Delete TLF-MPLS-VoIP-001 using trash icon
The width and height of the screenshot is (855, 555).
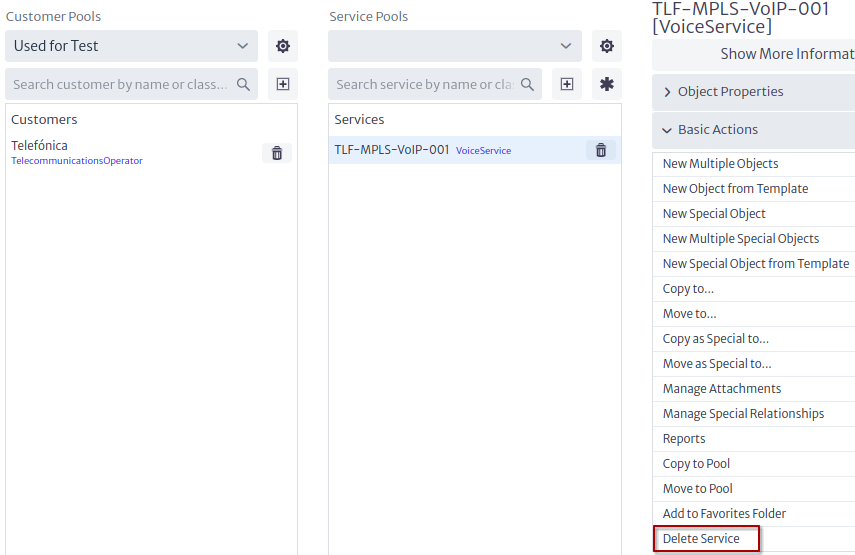coord(601,150)
